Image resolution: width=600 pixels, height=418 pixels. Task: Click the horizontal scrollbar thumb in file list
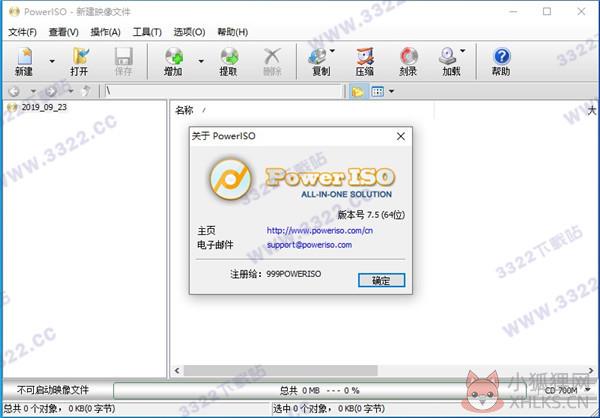pyautogui.click(x=280, y=371)
